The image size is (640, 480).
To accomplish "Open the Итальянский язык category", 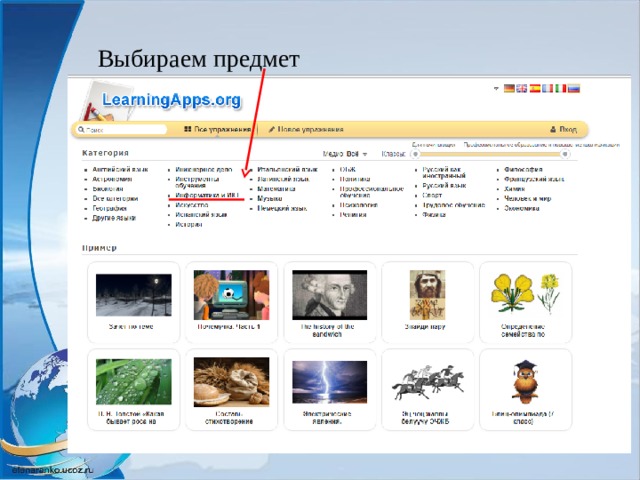I will (287, 169).
